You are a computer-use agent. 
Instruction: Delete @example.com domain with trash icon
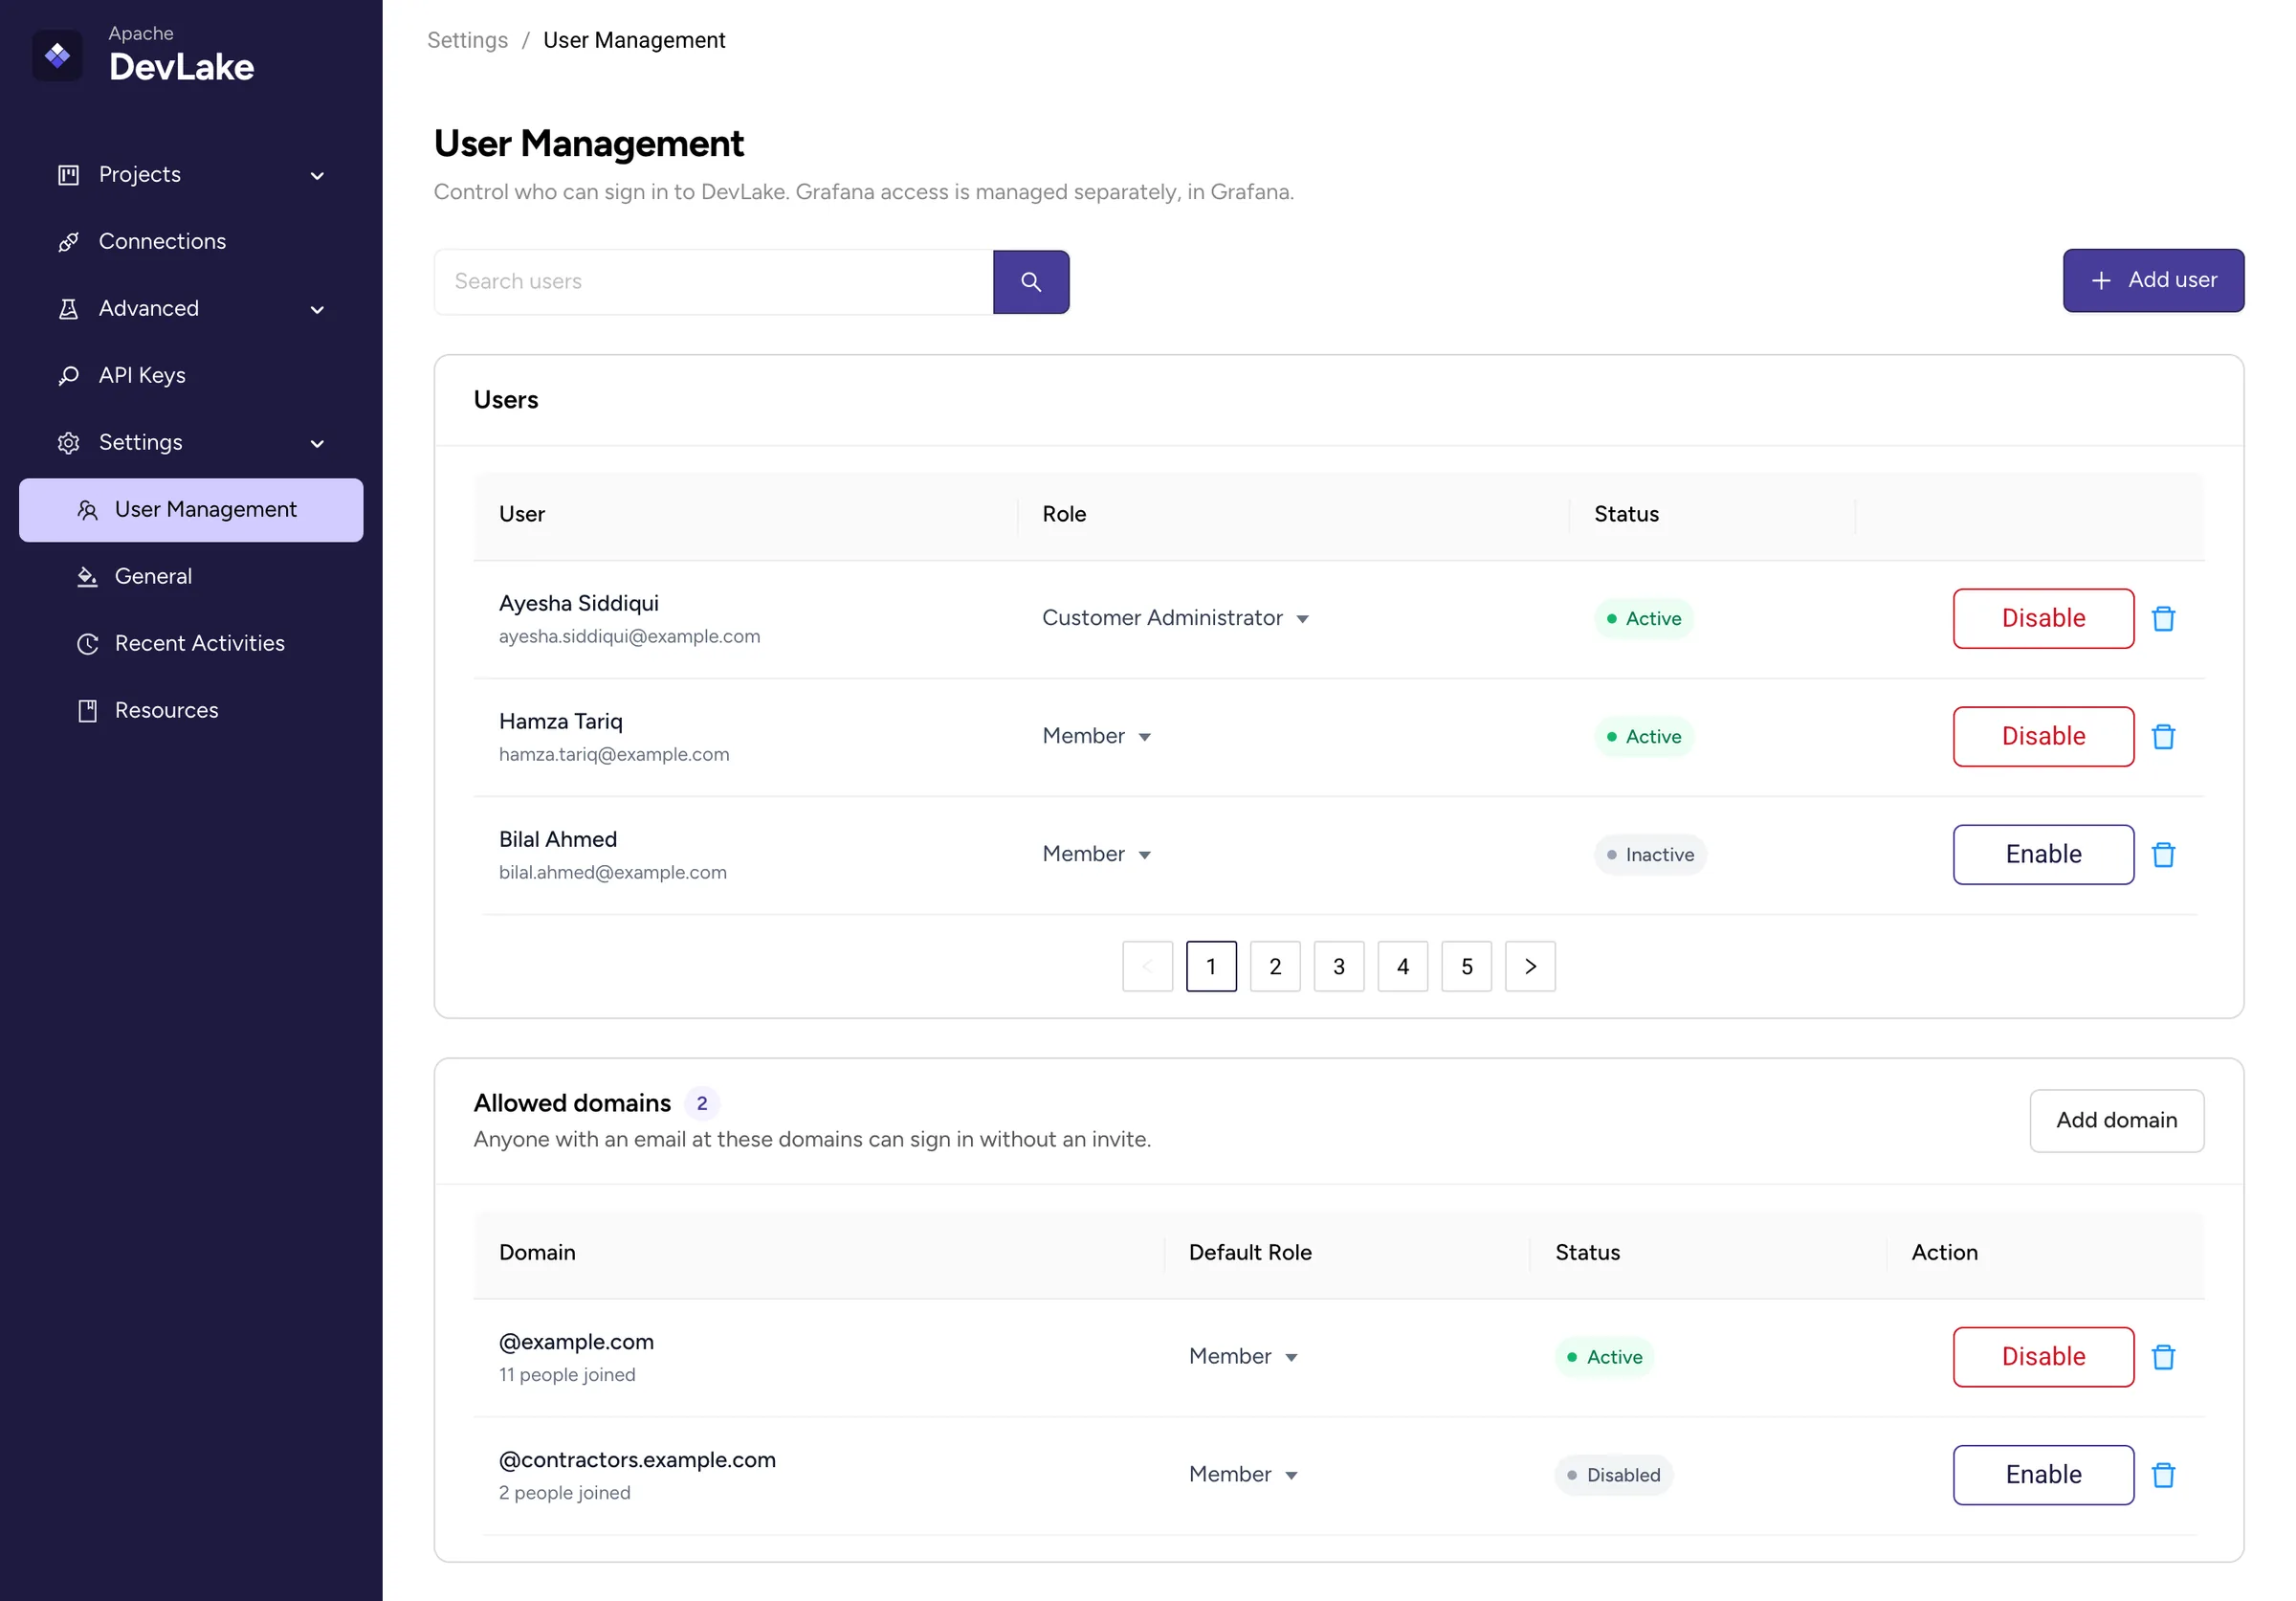pos(2163,1357)
